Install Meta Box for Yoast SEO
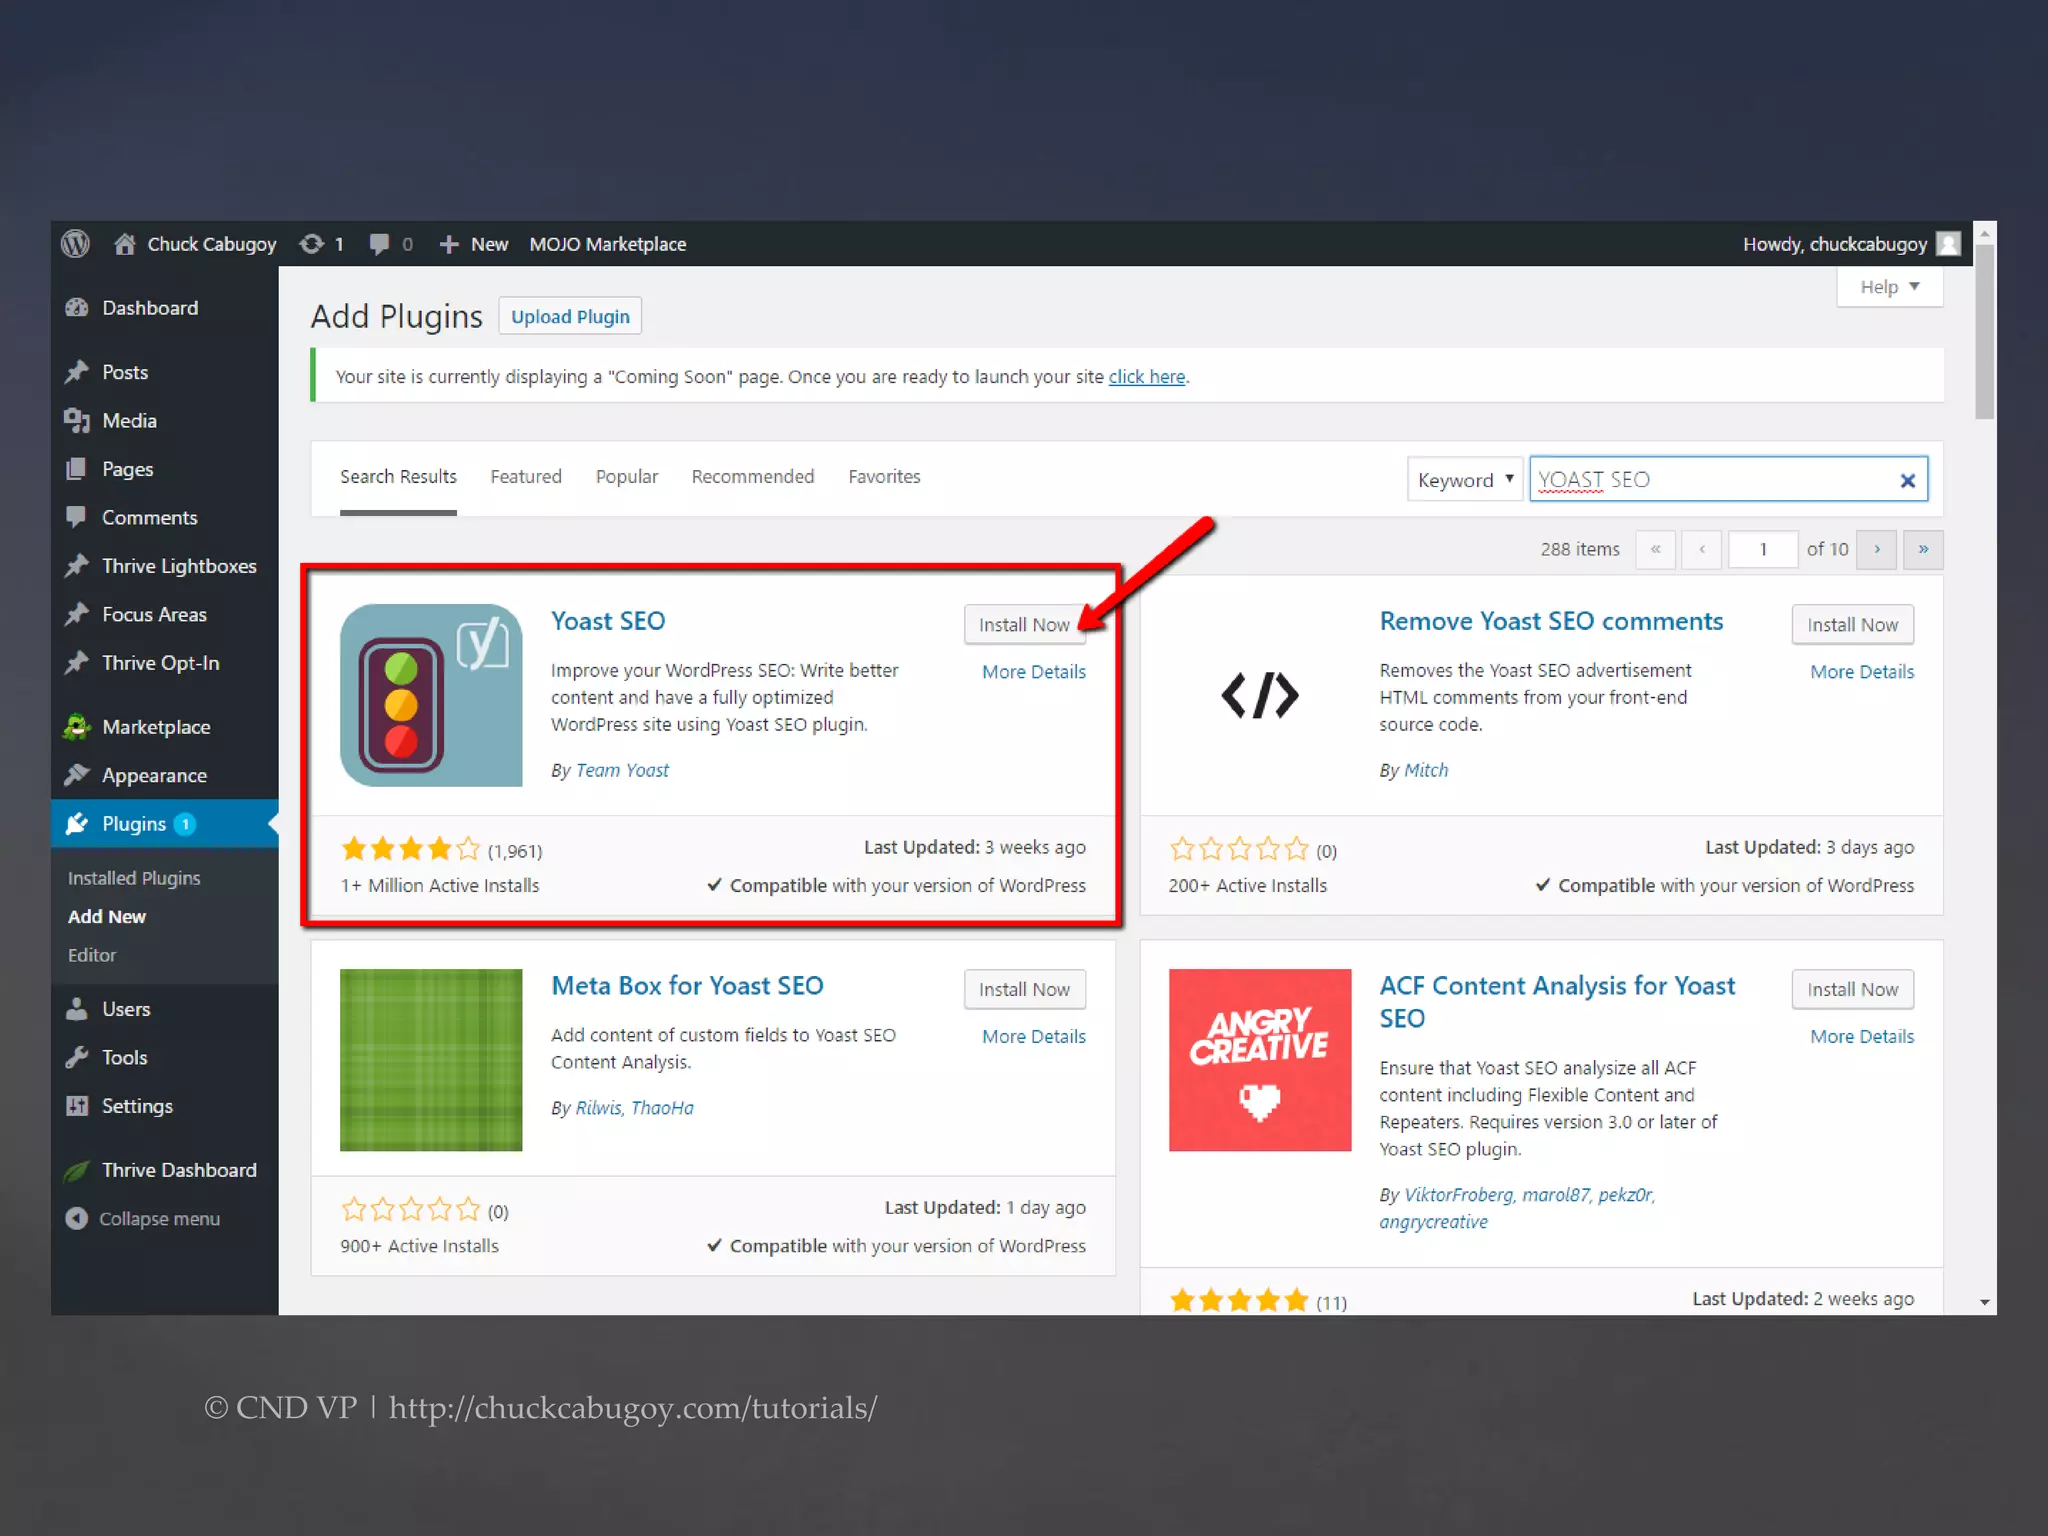 [1024, 990]
